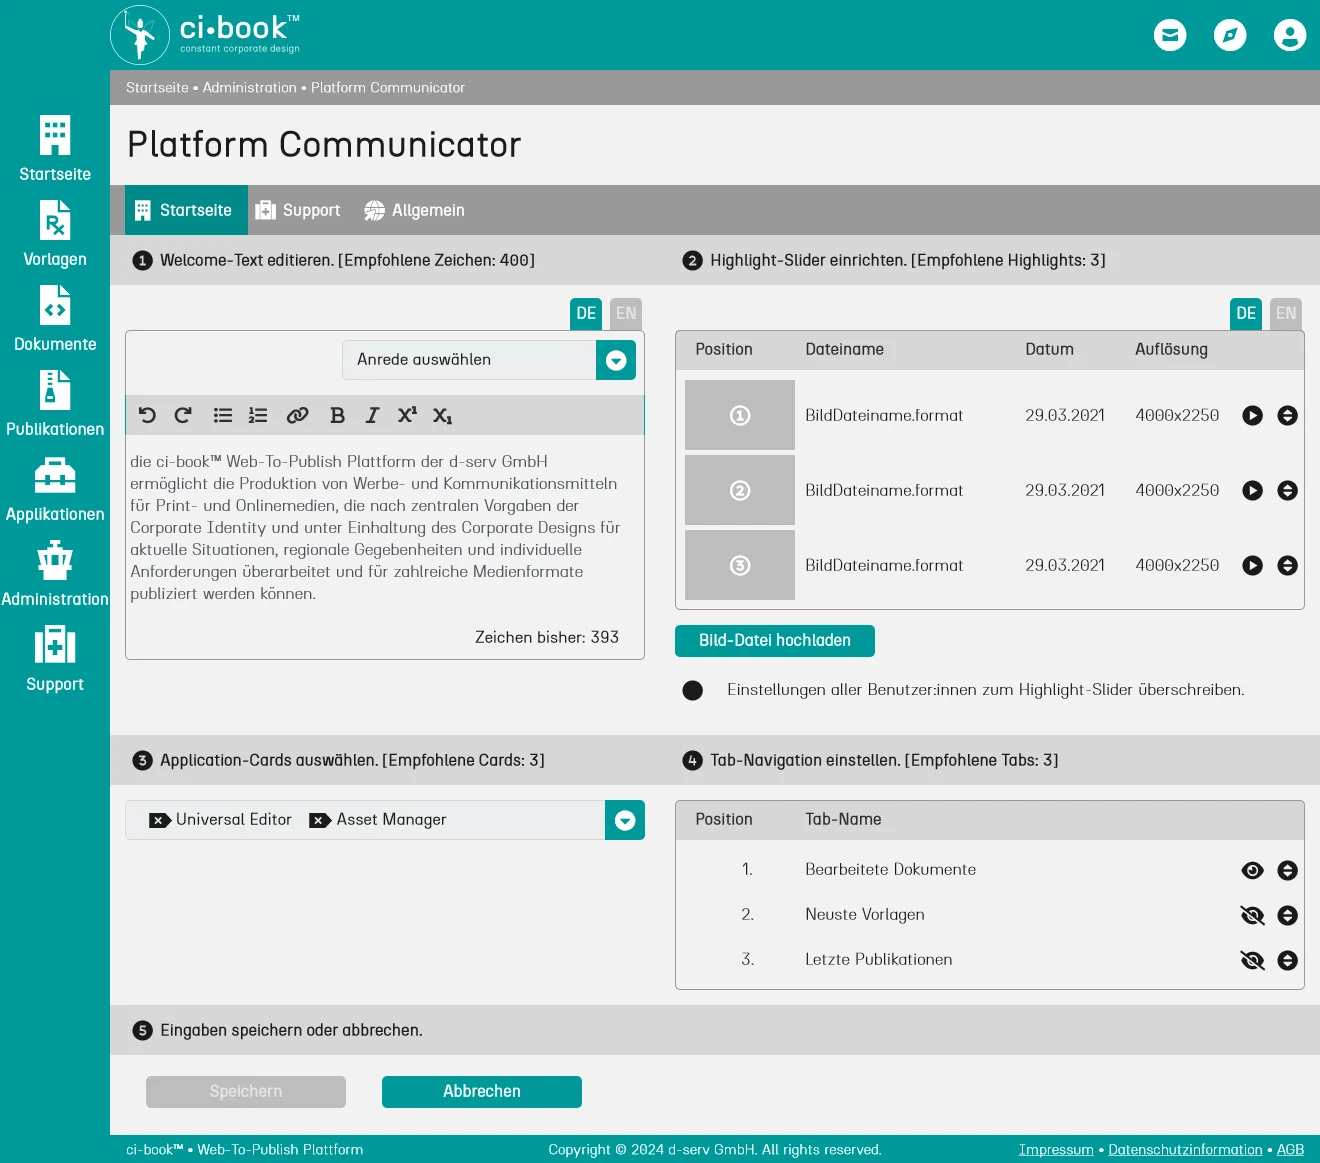Apply subscript formatting
This screenshot has height=1163, width=1320.
click(442, 415)
